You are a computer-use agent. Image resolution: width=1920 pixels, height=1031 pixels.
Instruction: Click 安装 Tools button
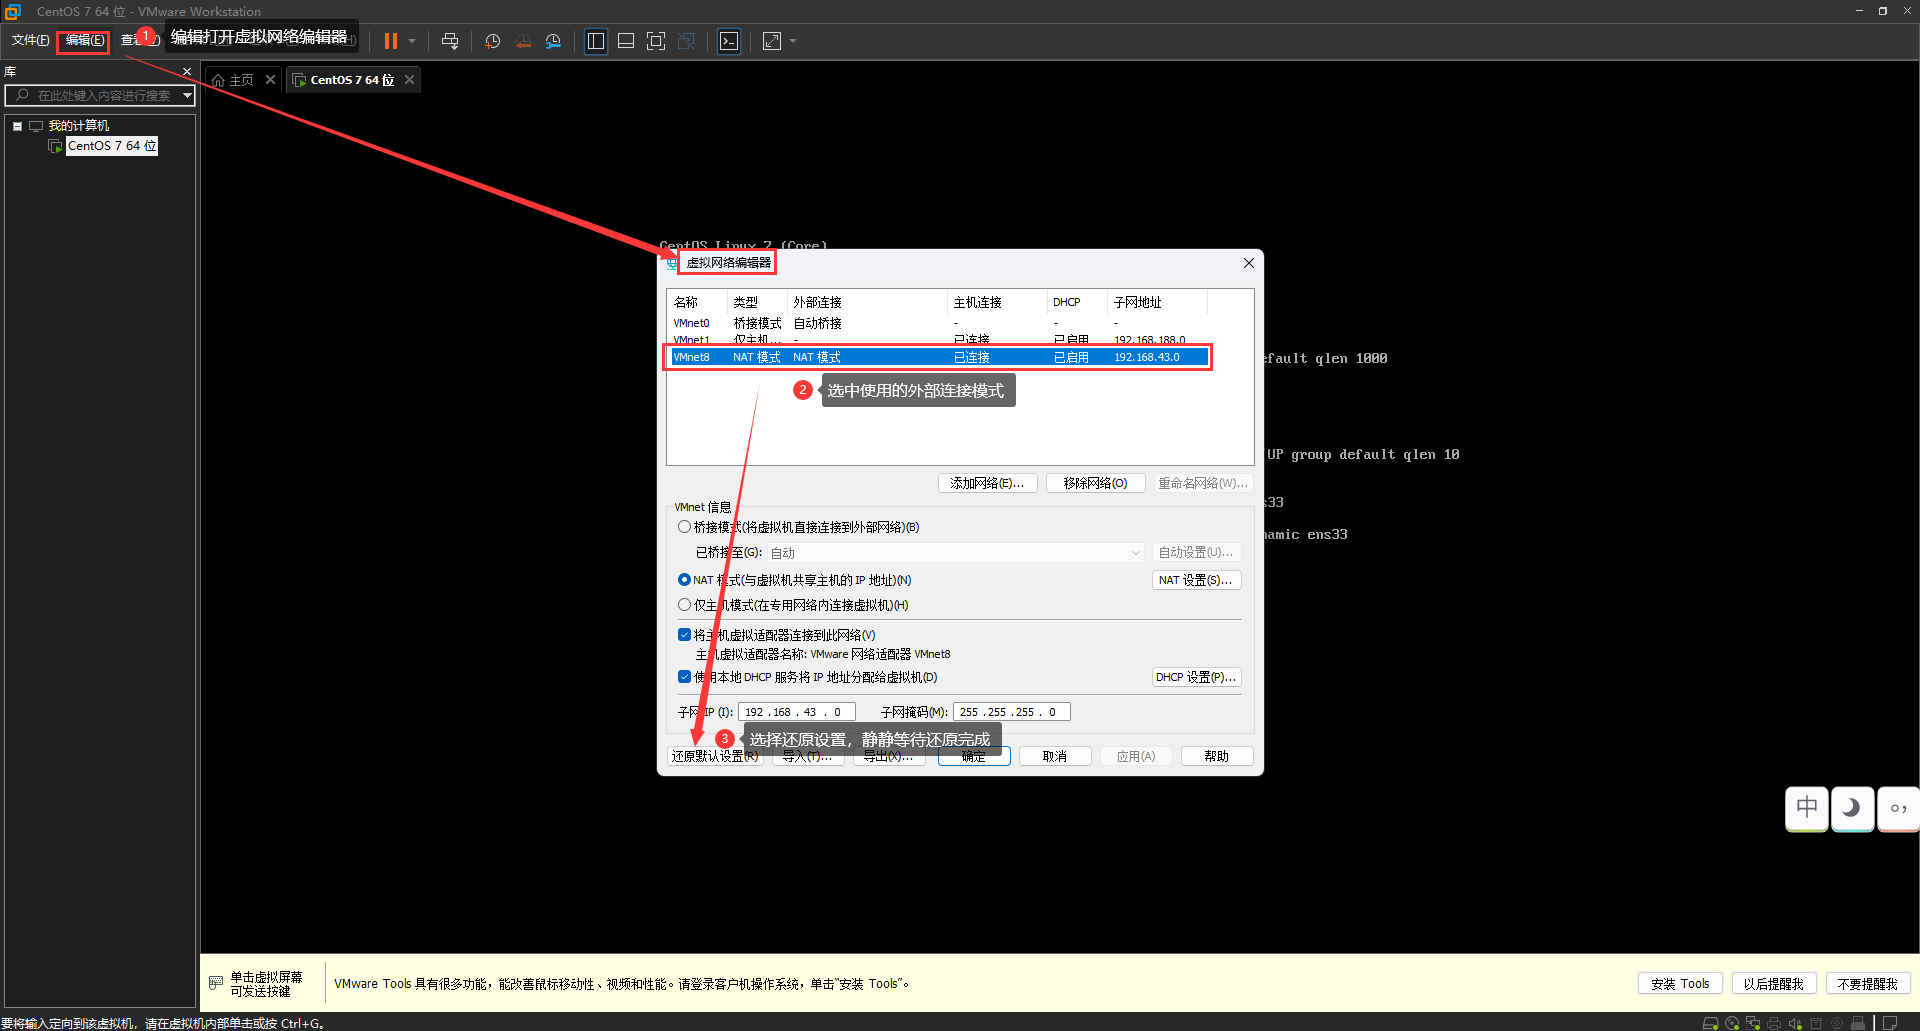coord(1680,984)
